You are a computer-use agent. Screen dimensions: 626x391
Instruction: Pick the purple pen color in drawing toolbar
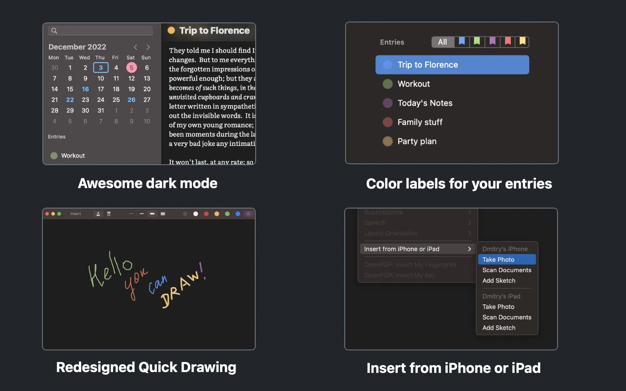click(x=248, y=214)
